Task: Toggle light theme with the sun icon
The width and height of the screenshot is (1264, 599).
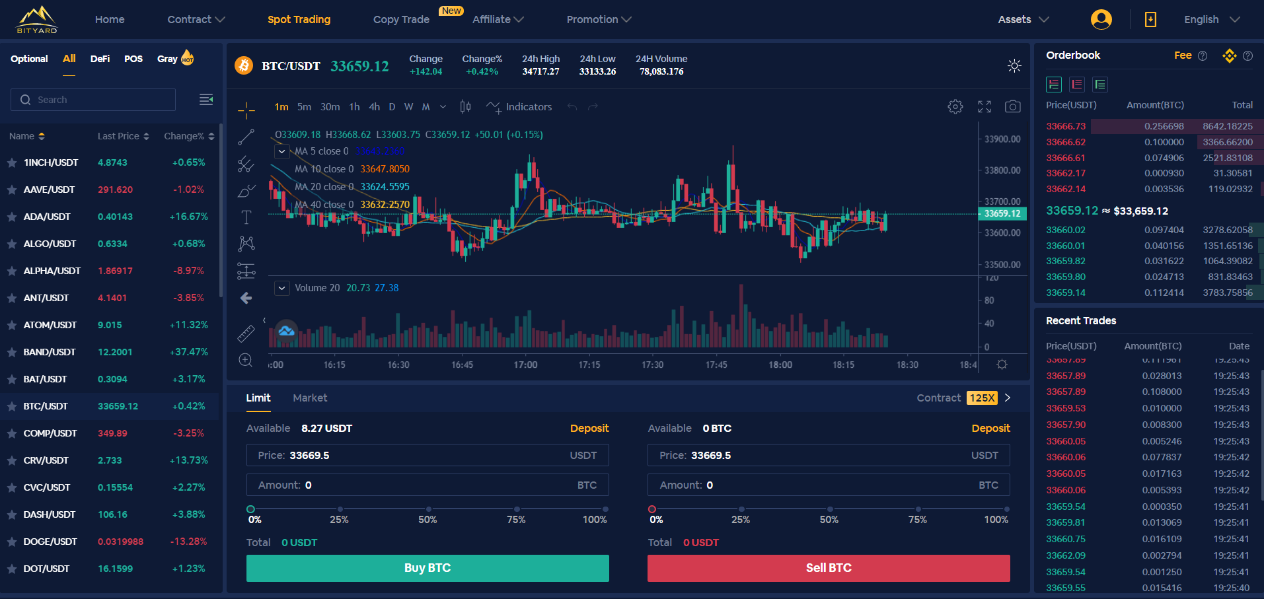Action: tap(1014, 66)
